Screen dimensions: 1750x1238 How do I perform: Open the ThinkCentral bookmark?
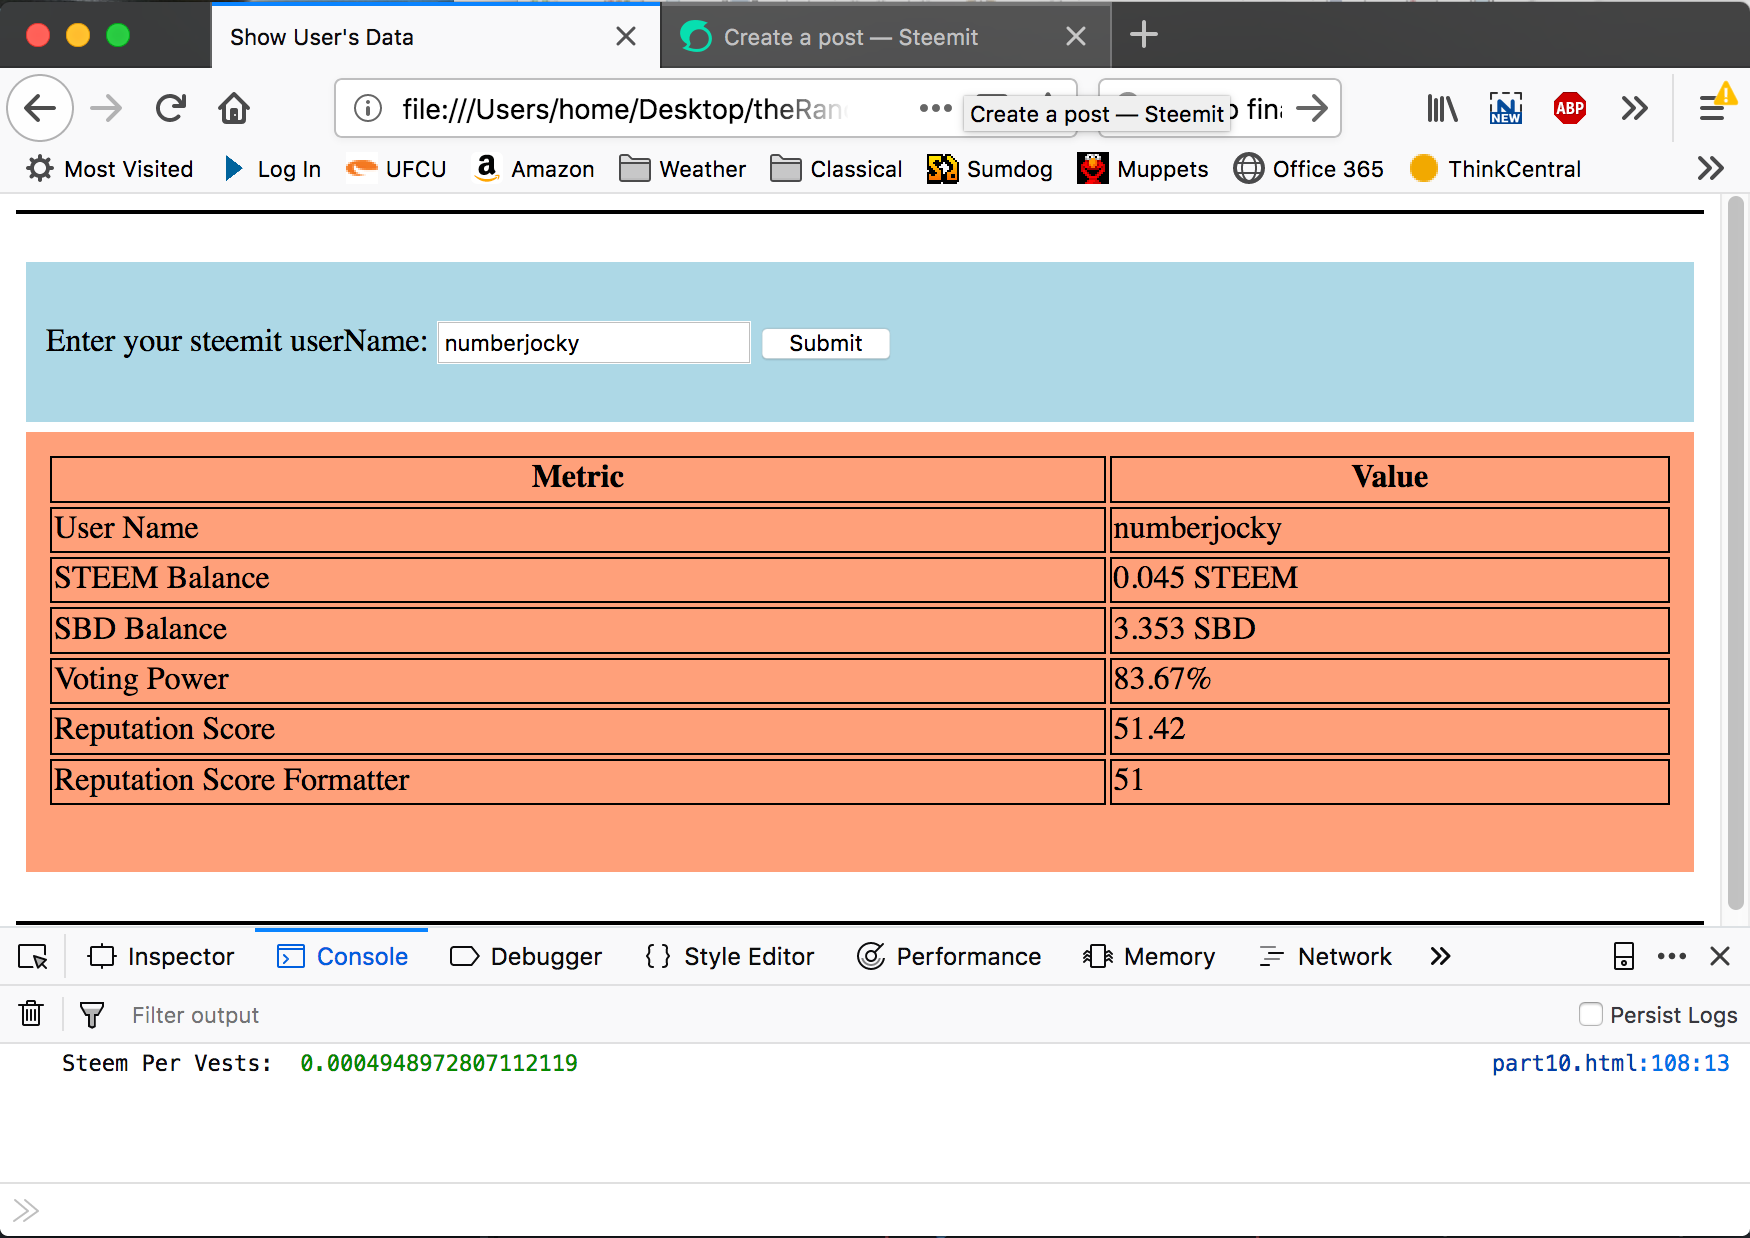click(x=1495, y=169)
